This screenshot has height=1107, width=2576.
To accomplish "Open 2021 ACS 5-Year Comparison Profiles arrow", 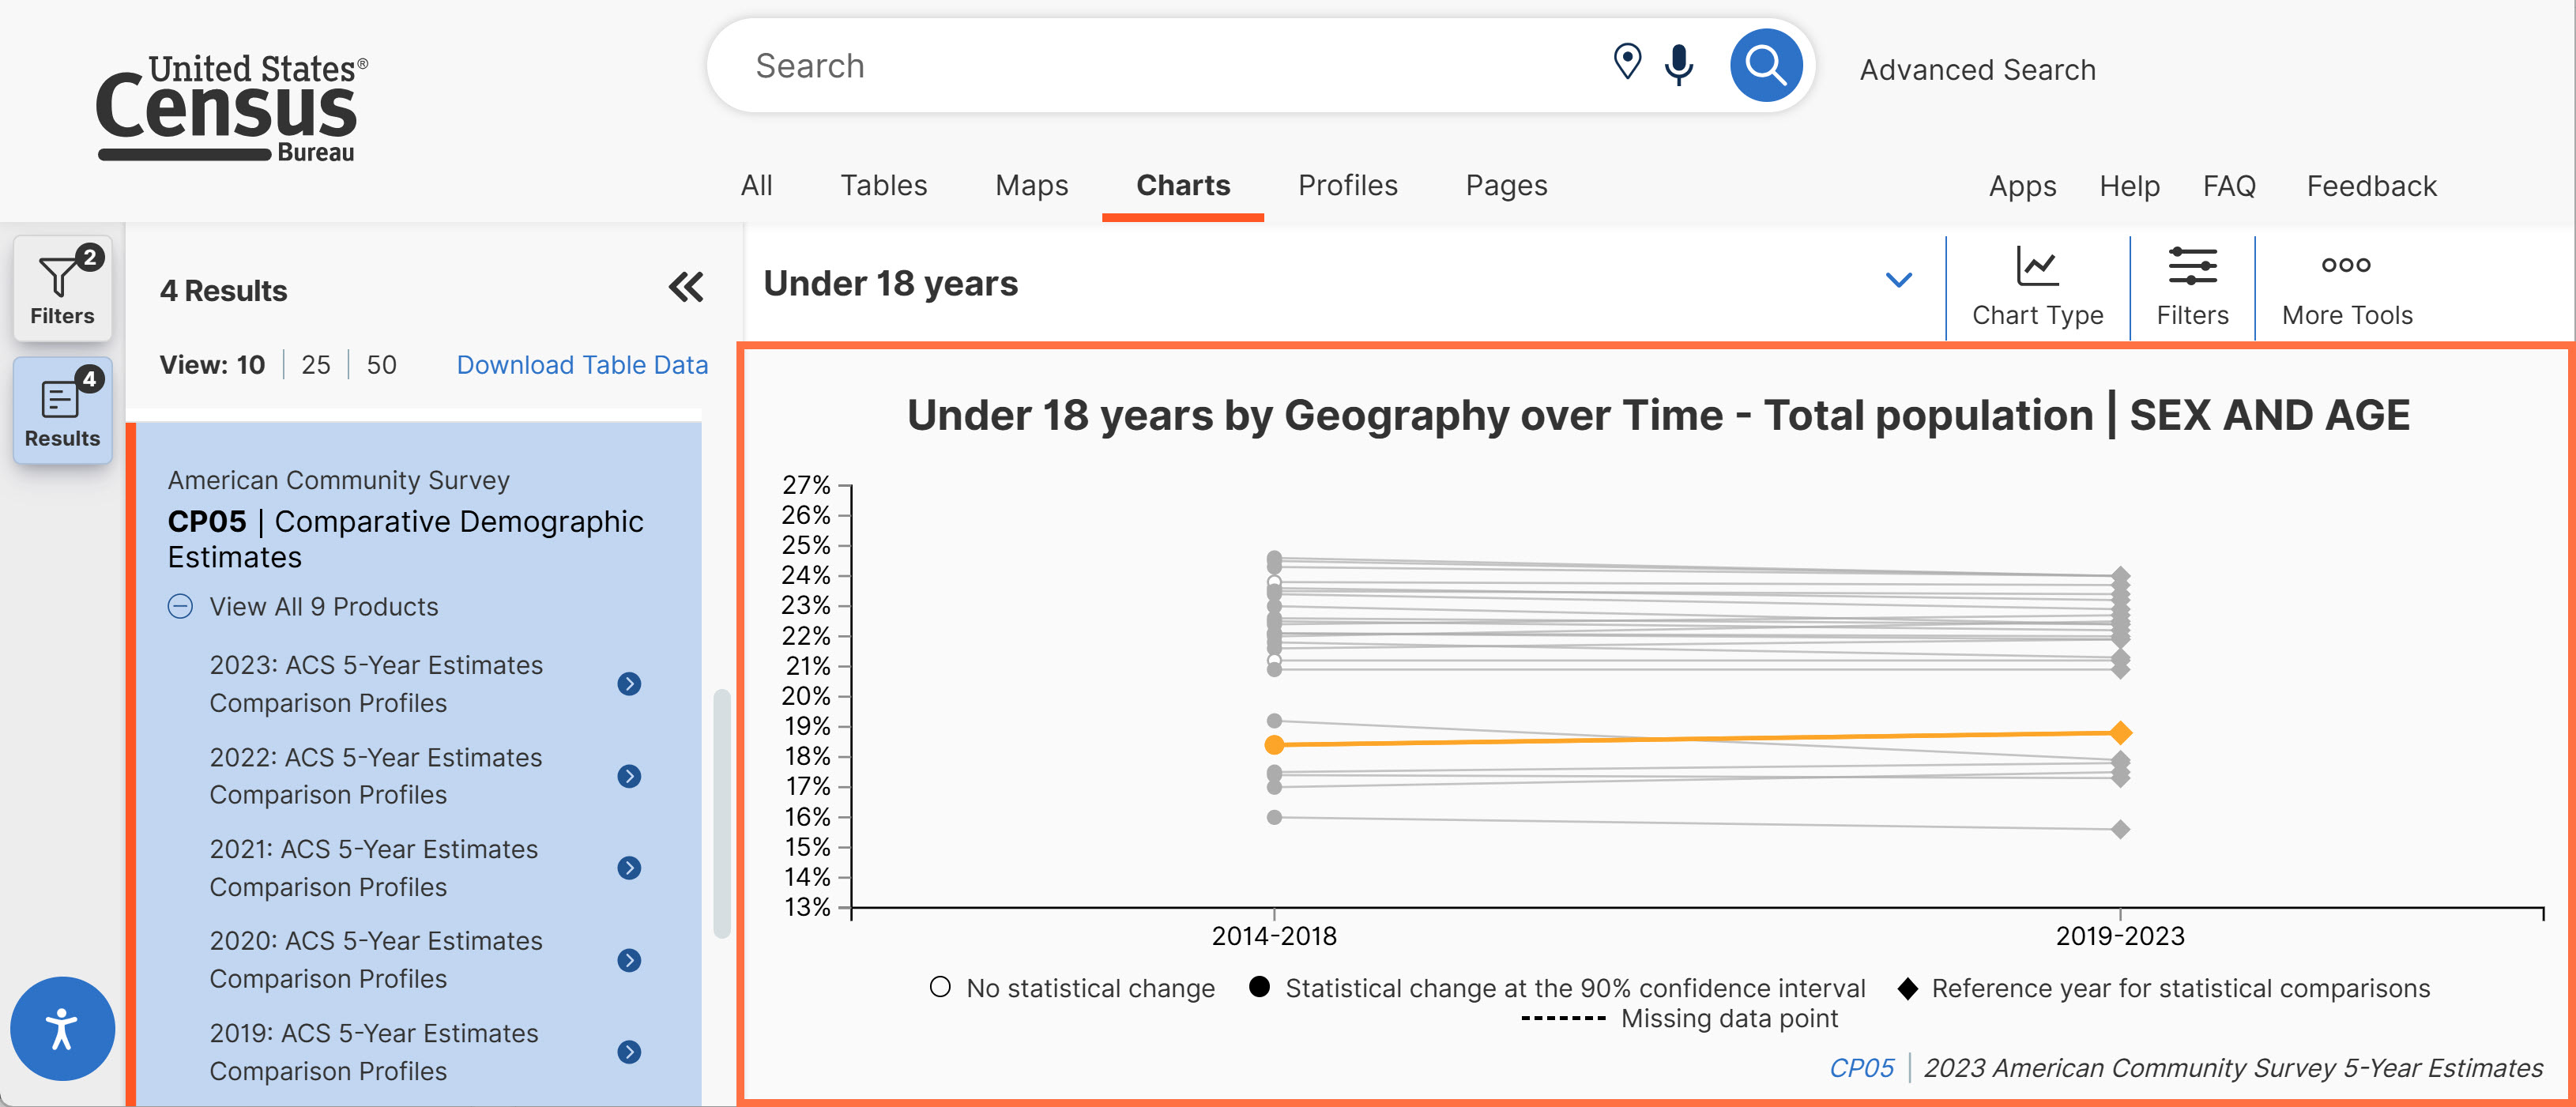I will (629, 868).
